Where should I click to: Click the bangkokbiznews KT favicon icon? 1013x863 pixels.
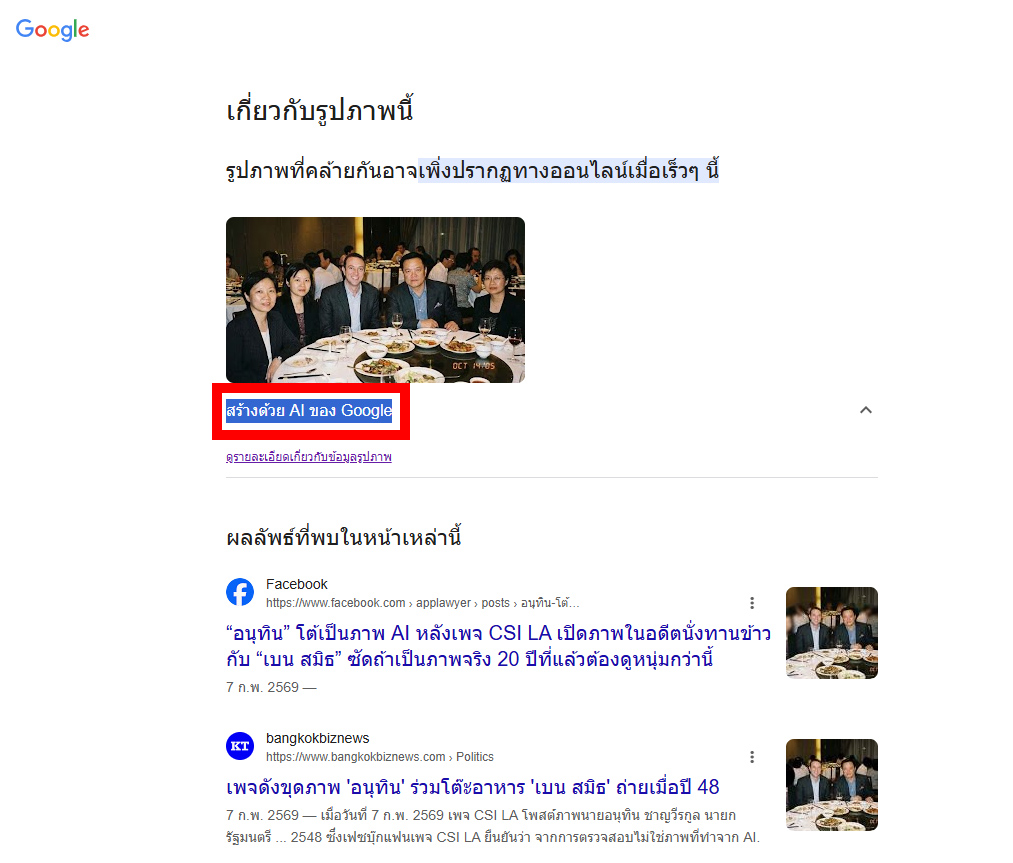(x=240, y=746)
